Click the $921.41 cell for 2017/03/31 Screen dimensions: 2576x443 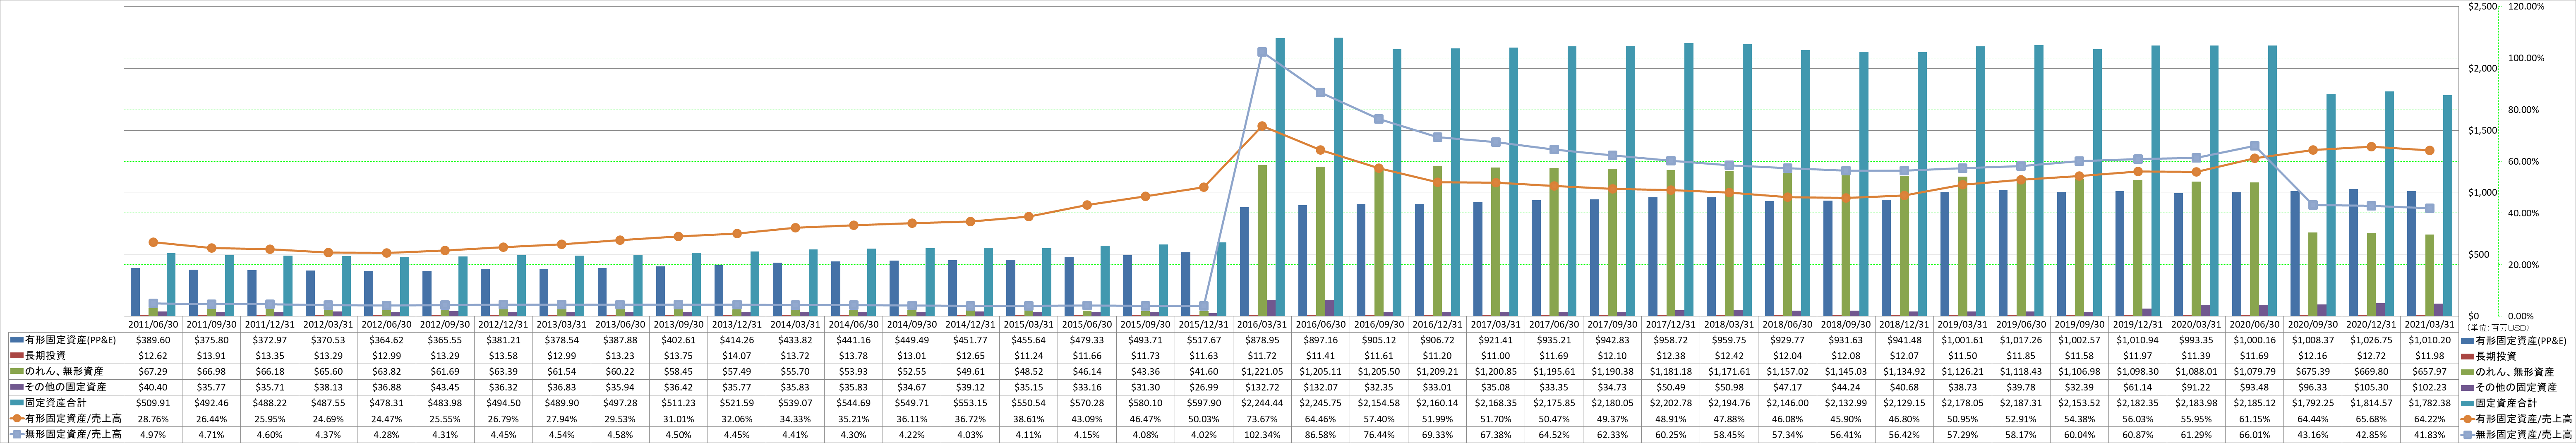click(1496, 340)
